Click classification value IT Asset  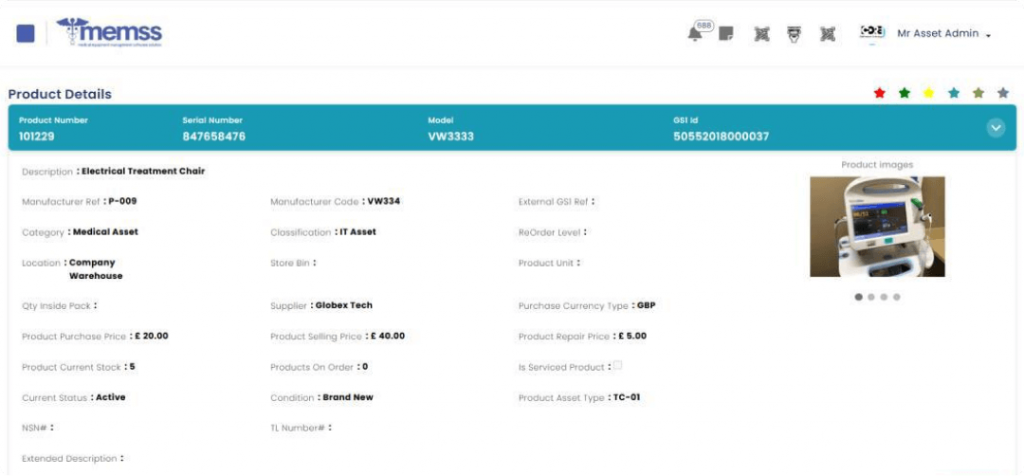click(x=358, y=232)
